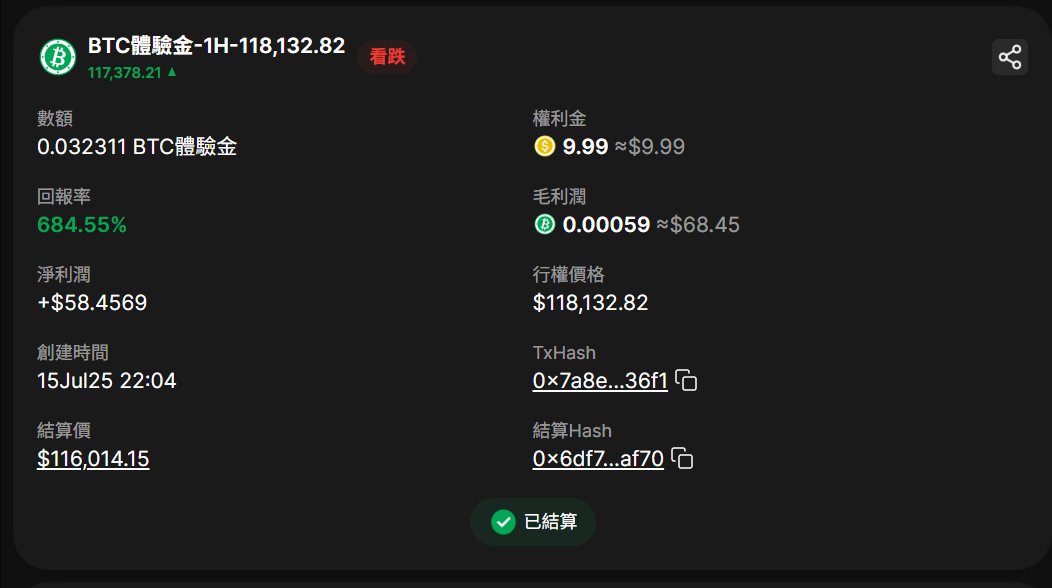Click the gold coin icon beside 9.99

545,146
